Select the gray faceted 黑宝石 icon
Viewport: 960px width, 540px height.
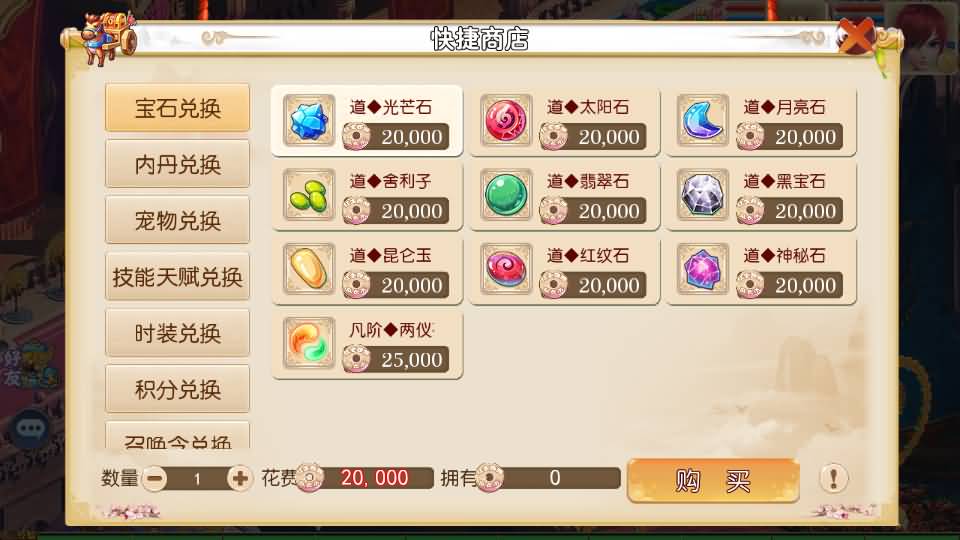703,195
